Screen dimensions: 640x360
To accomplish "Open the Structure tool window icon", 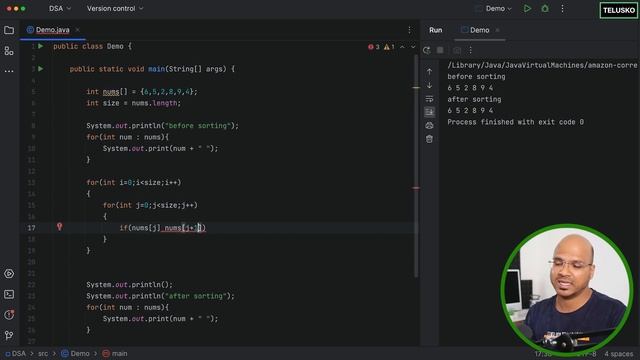I will tap(9, 51).
